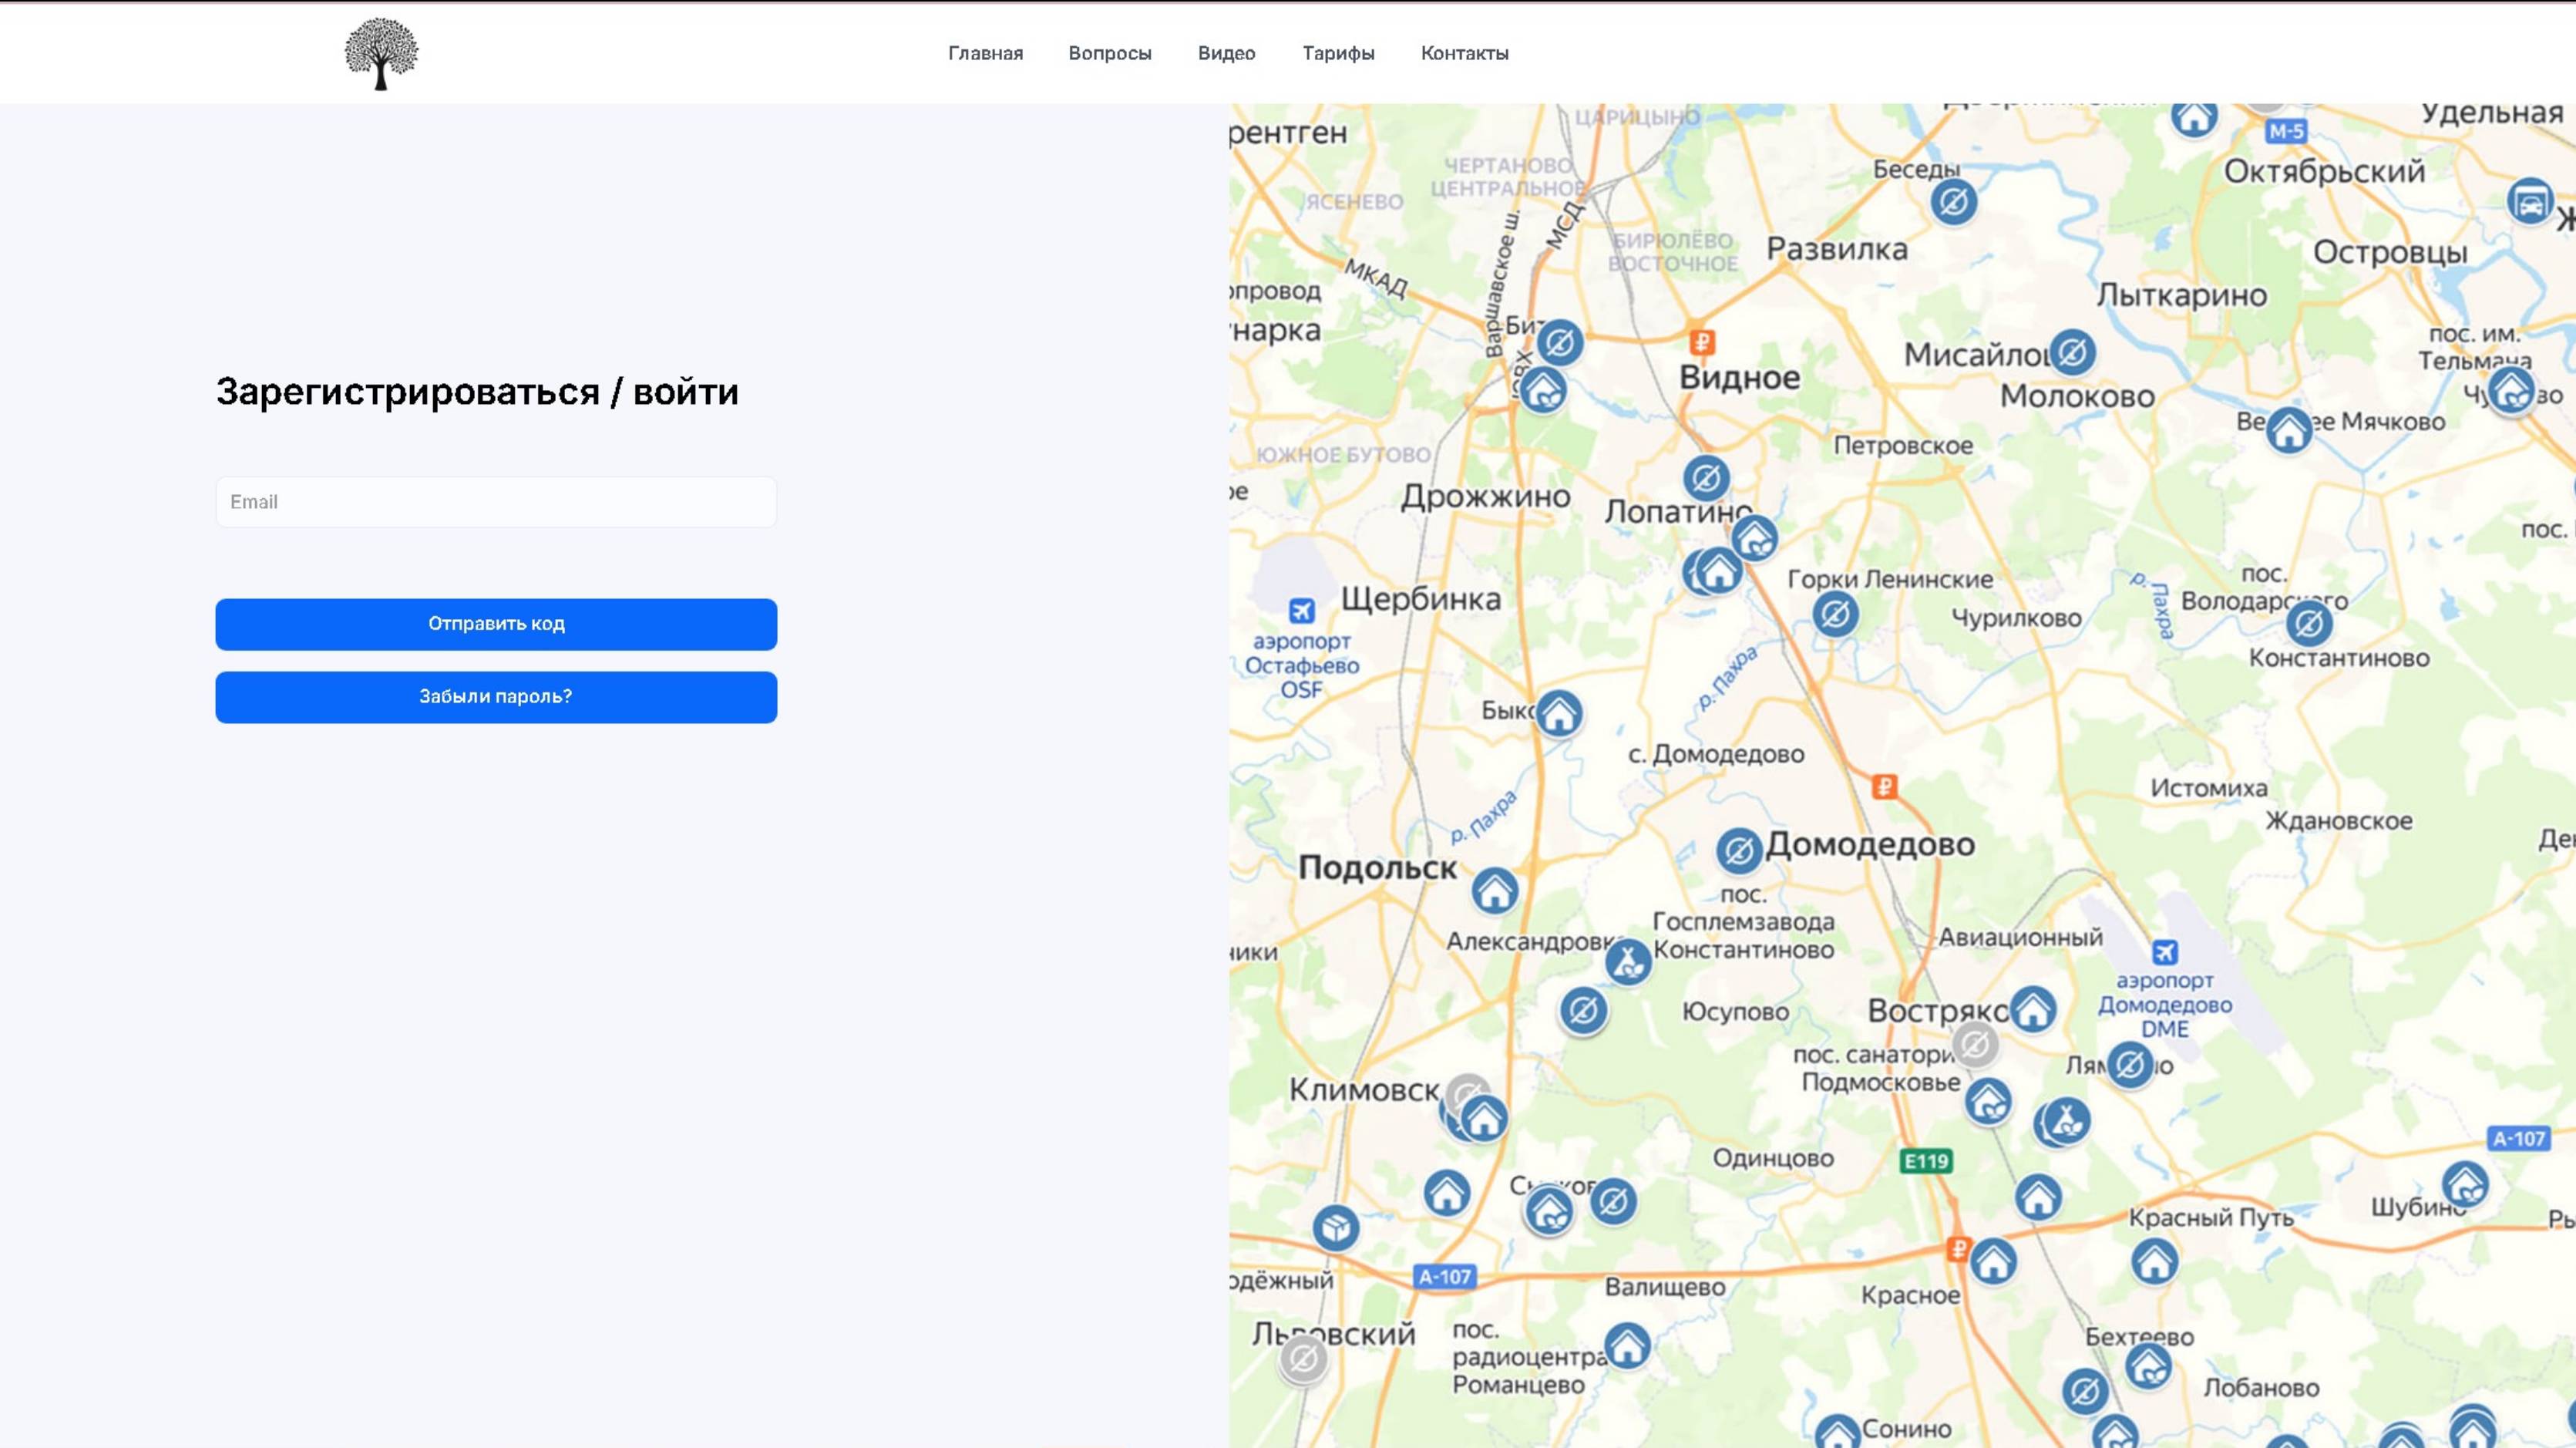Click the Ostafyevo airport icon on the map
This screenshot has height=1448, width=2576.
point(1301,610)
